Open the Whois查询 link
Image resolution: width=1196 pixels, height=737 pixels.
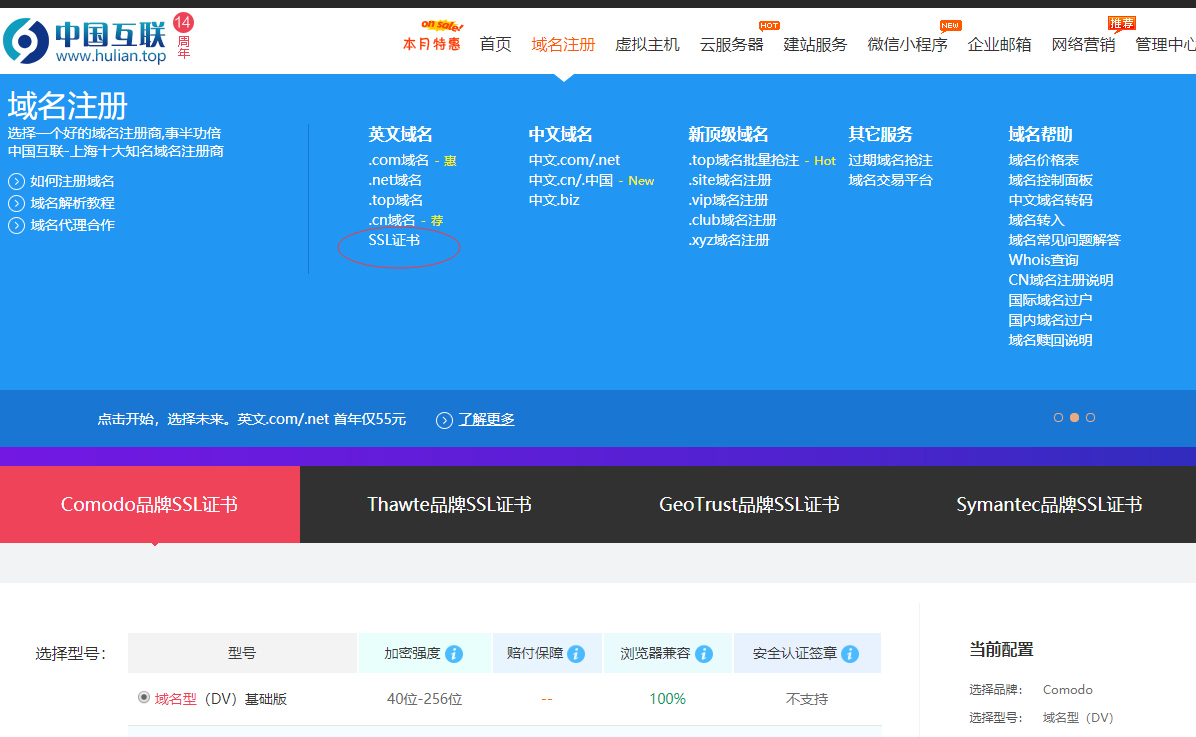click(x=1043, y=259)
